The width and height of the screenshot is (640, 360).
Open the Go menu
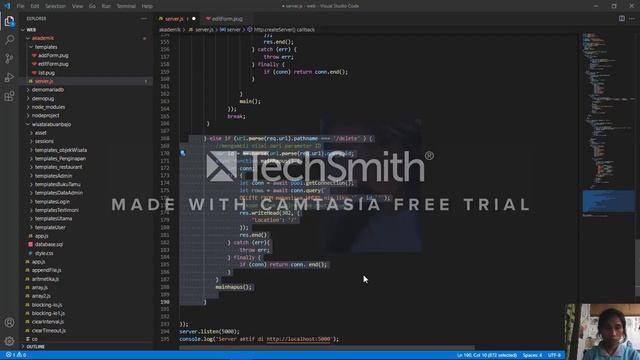tap(92, 6)
